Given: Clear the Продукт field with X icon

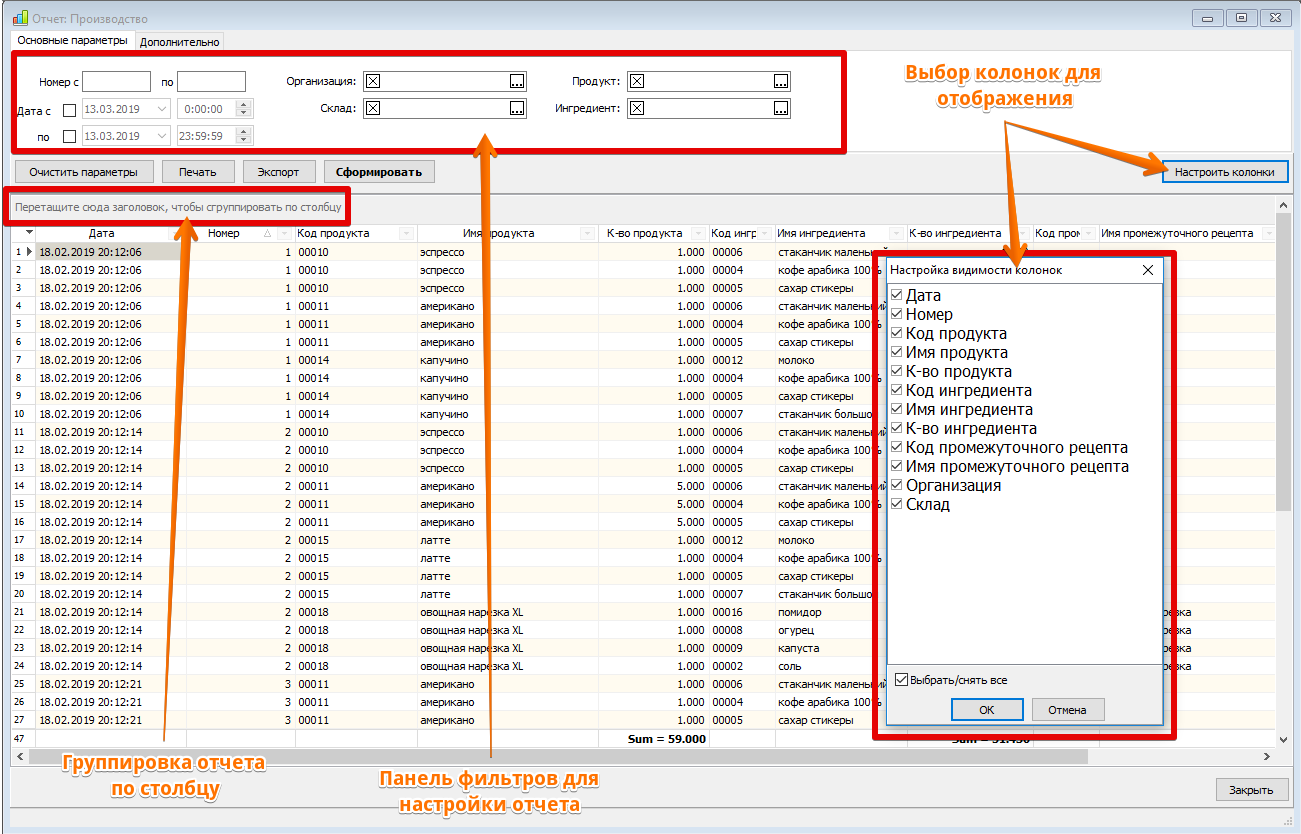Looking at the screenshot, I should pyautogui.click(x=637, y=82).
